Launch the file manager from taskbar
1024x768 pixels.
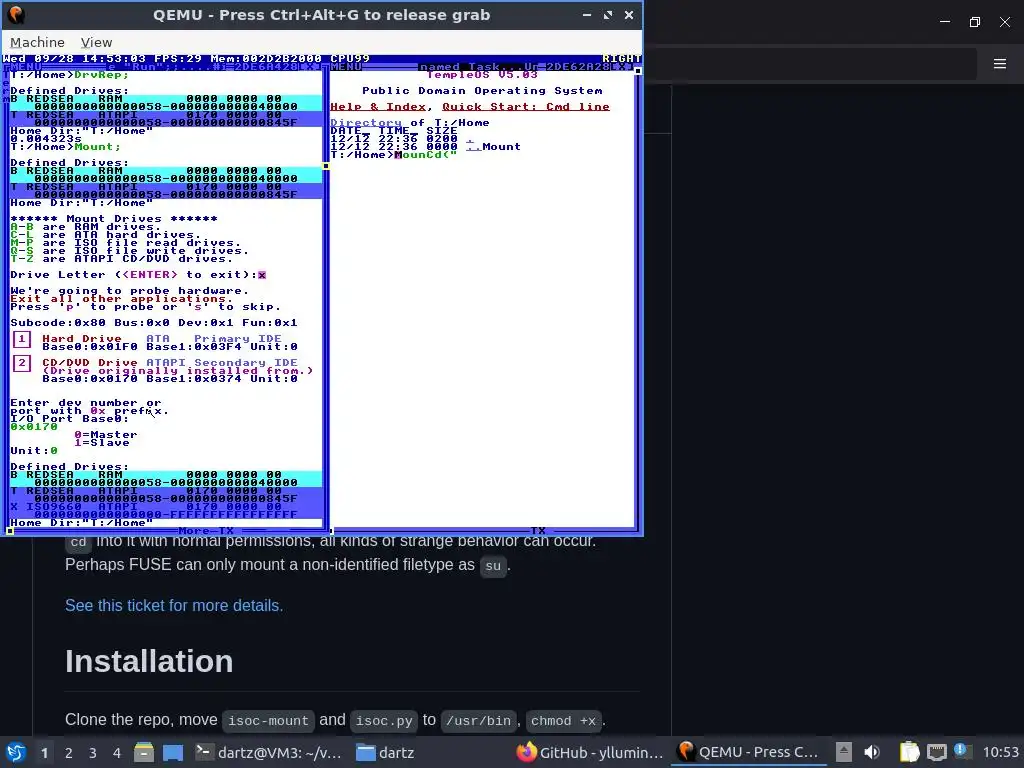coord(144,752)
